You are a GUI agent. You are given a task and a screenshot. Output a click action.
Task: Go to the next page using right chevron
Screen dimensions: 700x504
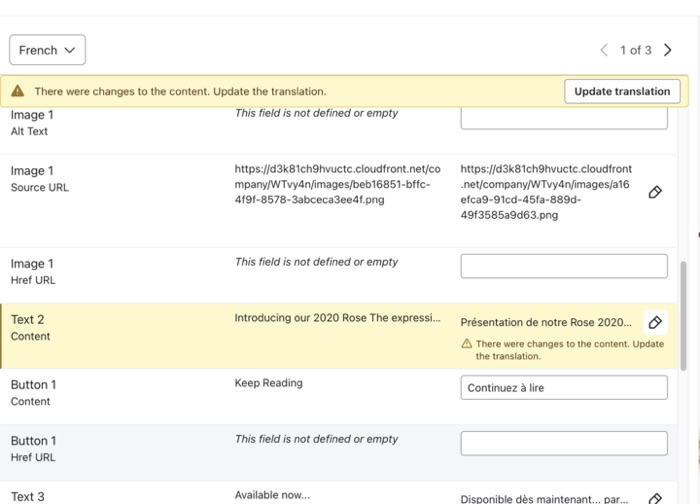[668, 50]
